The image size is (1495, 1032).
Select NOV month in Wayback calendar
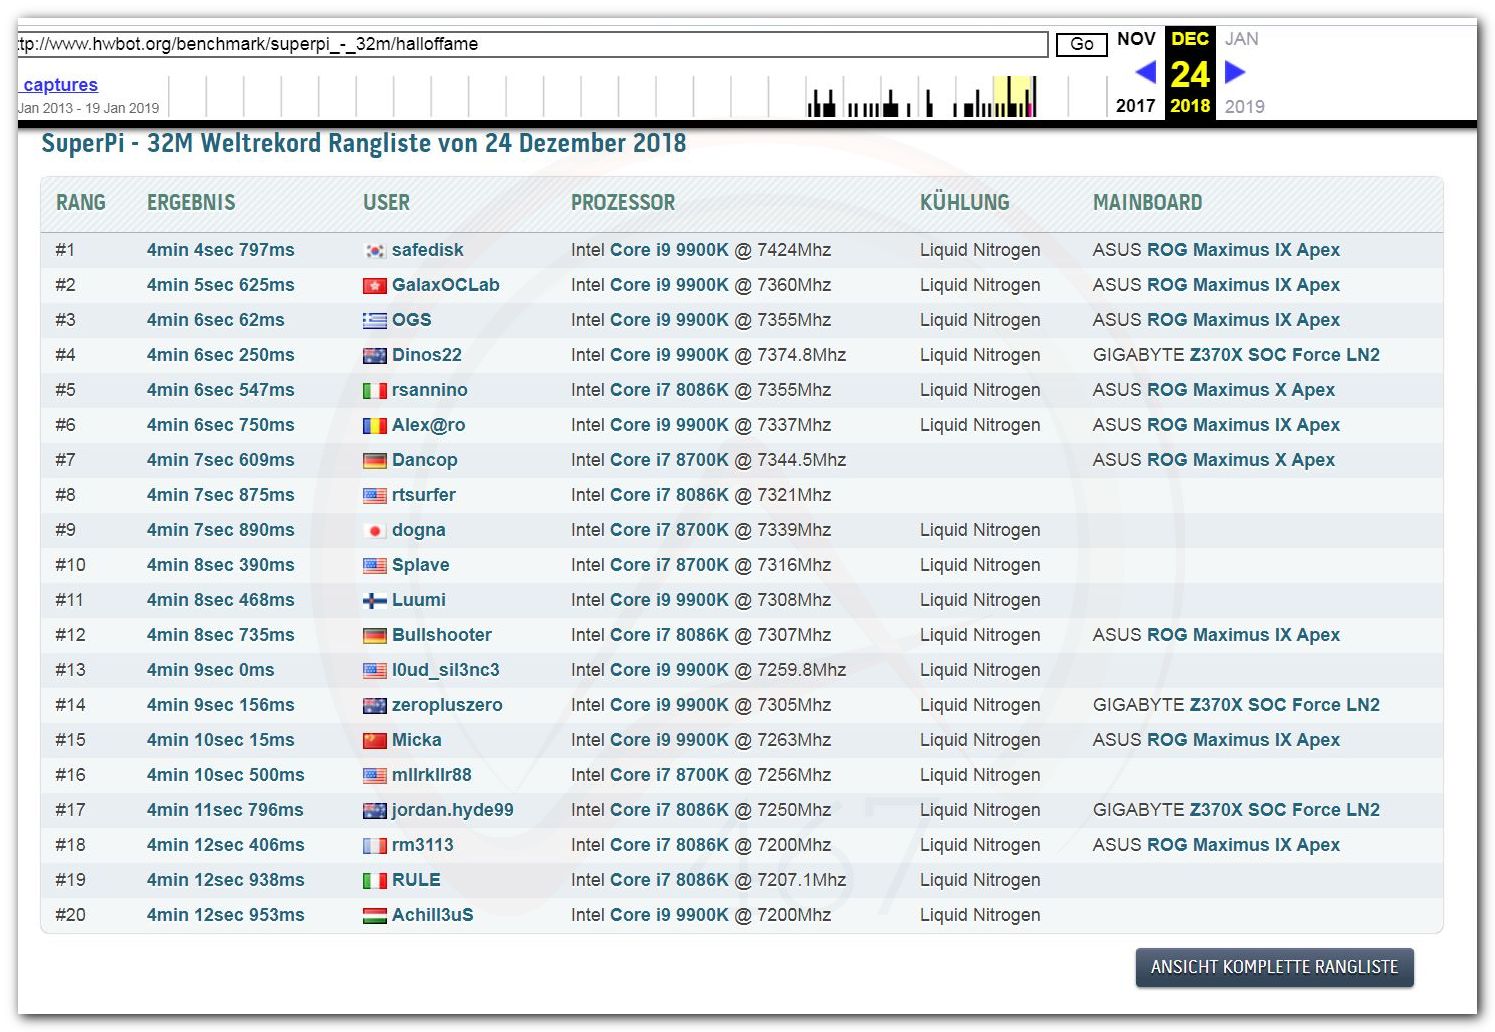(x=1136, y=39)
